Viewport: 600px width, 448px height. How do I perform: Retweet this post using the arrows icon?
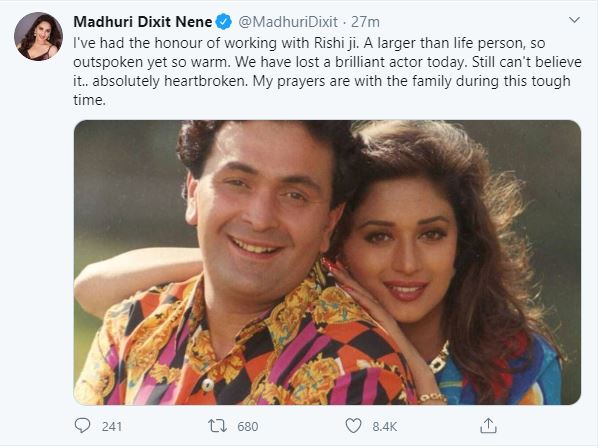(x=217, y=426)
